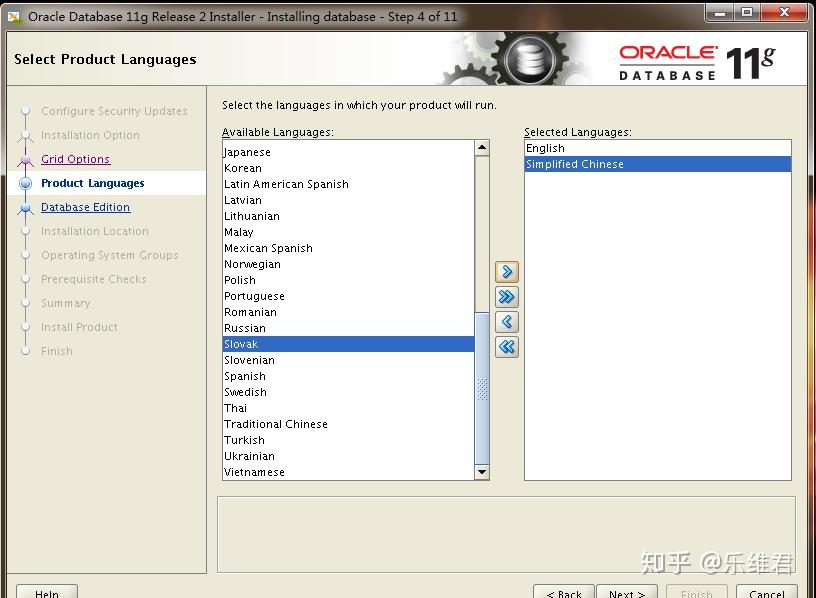This screenshot has height=598, width=816.
Task: Click the scrollbar up arrow in Available Languages
Action: tap(482, 148)
